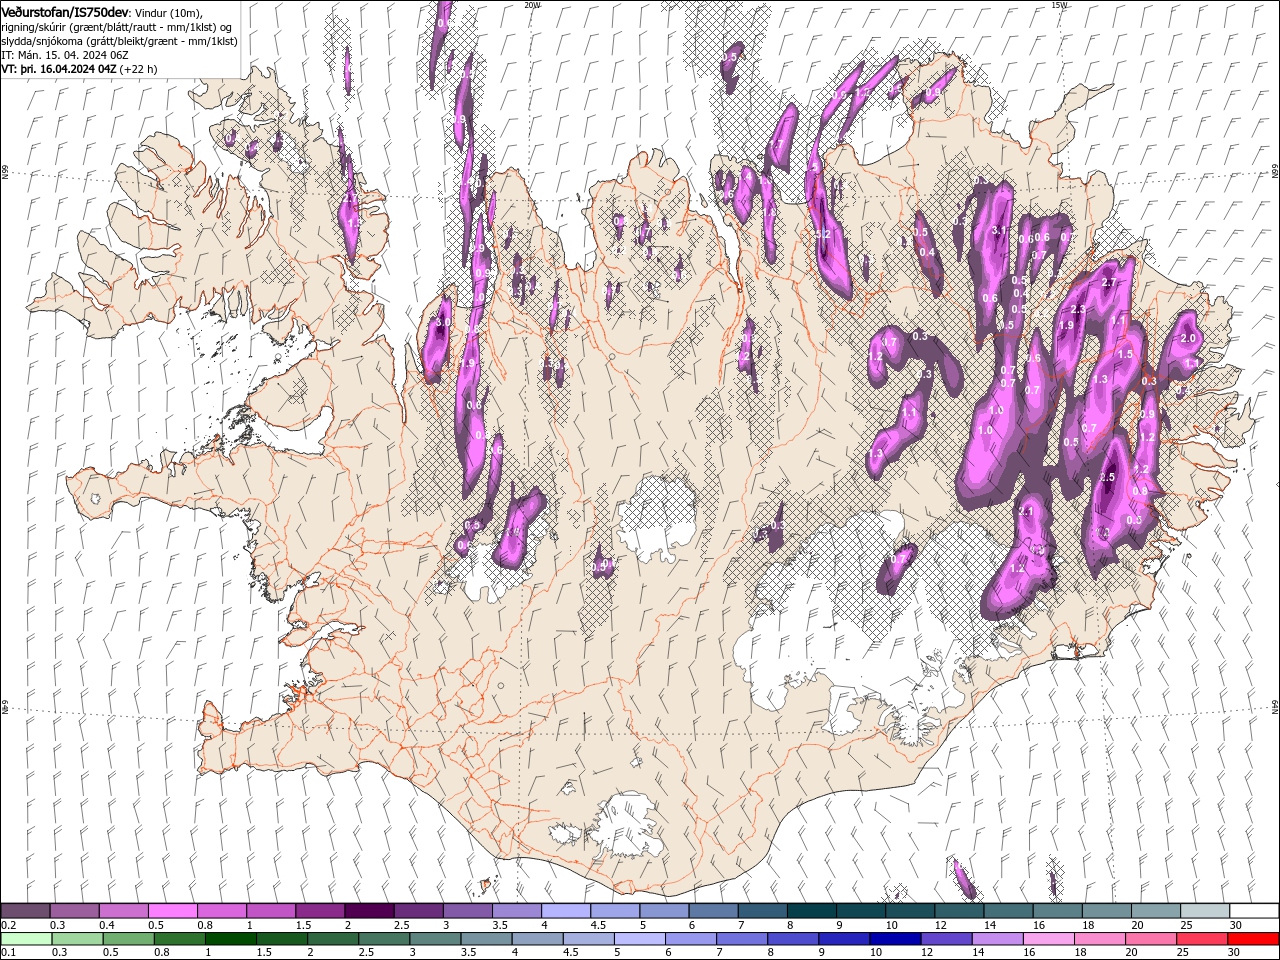The width and height of the screenshot is (1280, 960).
Task: Click the 'rigning/skúrir' legend description line
Action: coord(117,27)
